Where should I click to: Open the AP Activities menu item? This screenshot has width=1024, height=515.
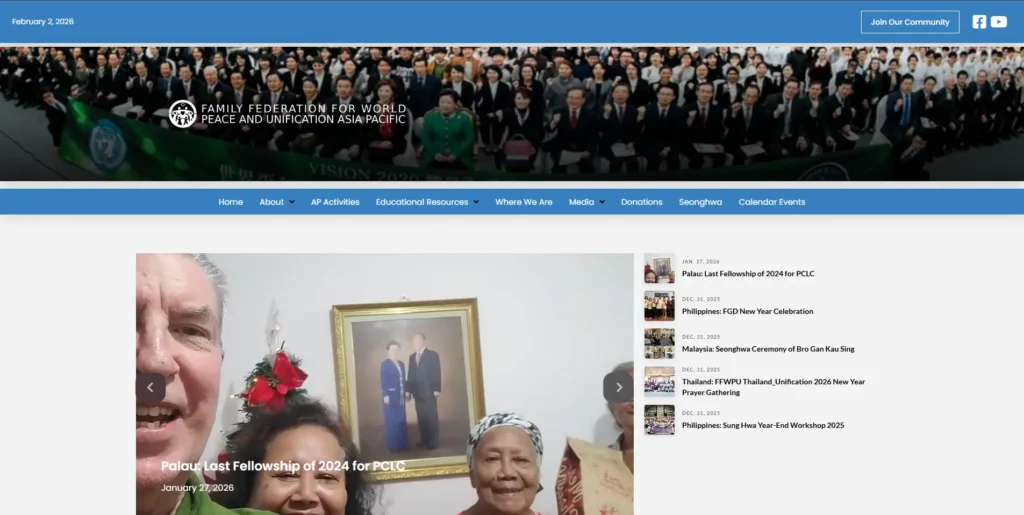(x=335, y=202)
